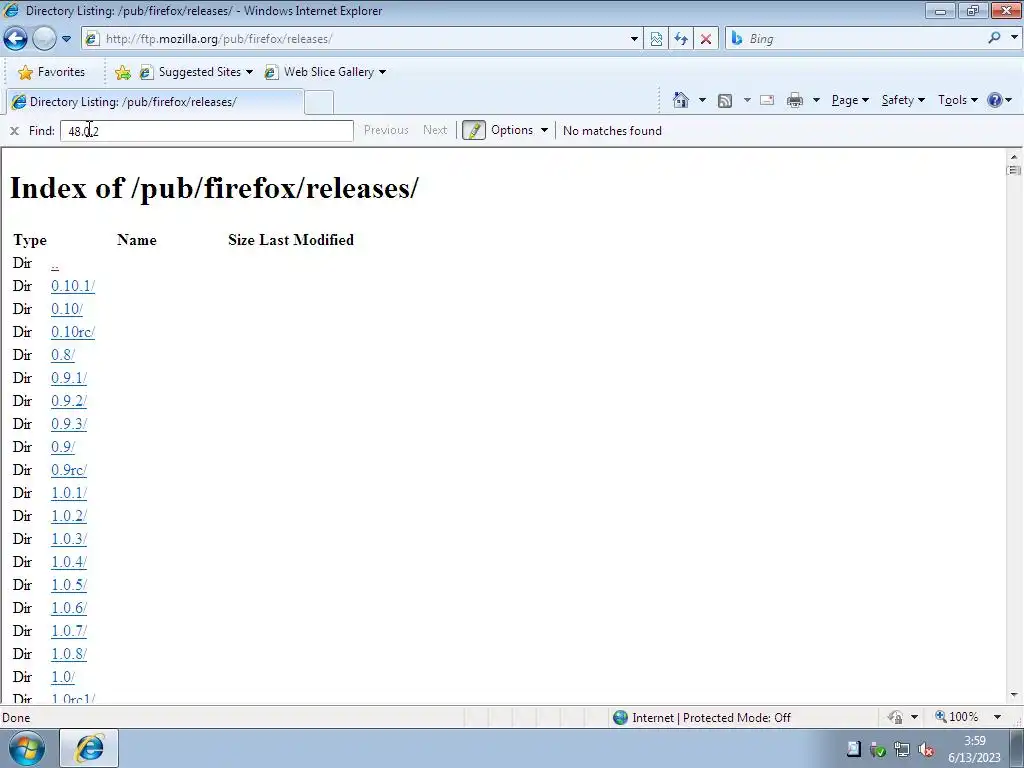Open the Suggested Sites dropdown
The image size is (1024, 768).
tap(196, 72)
